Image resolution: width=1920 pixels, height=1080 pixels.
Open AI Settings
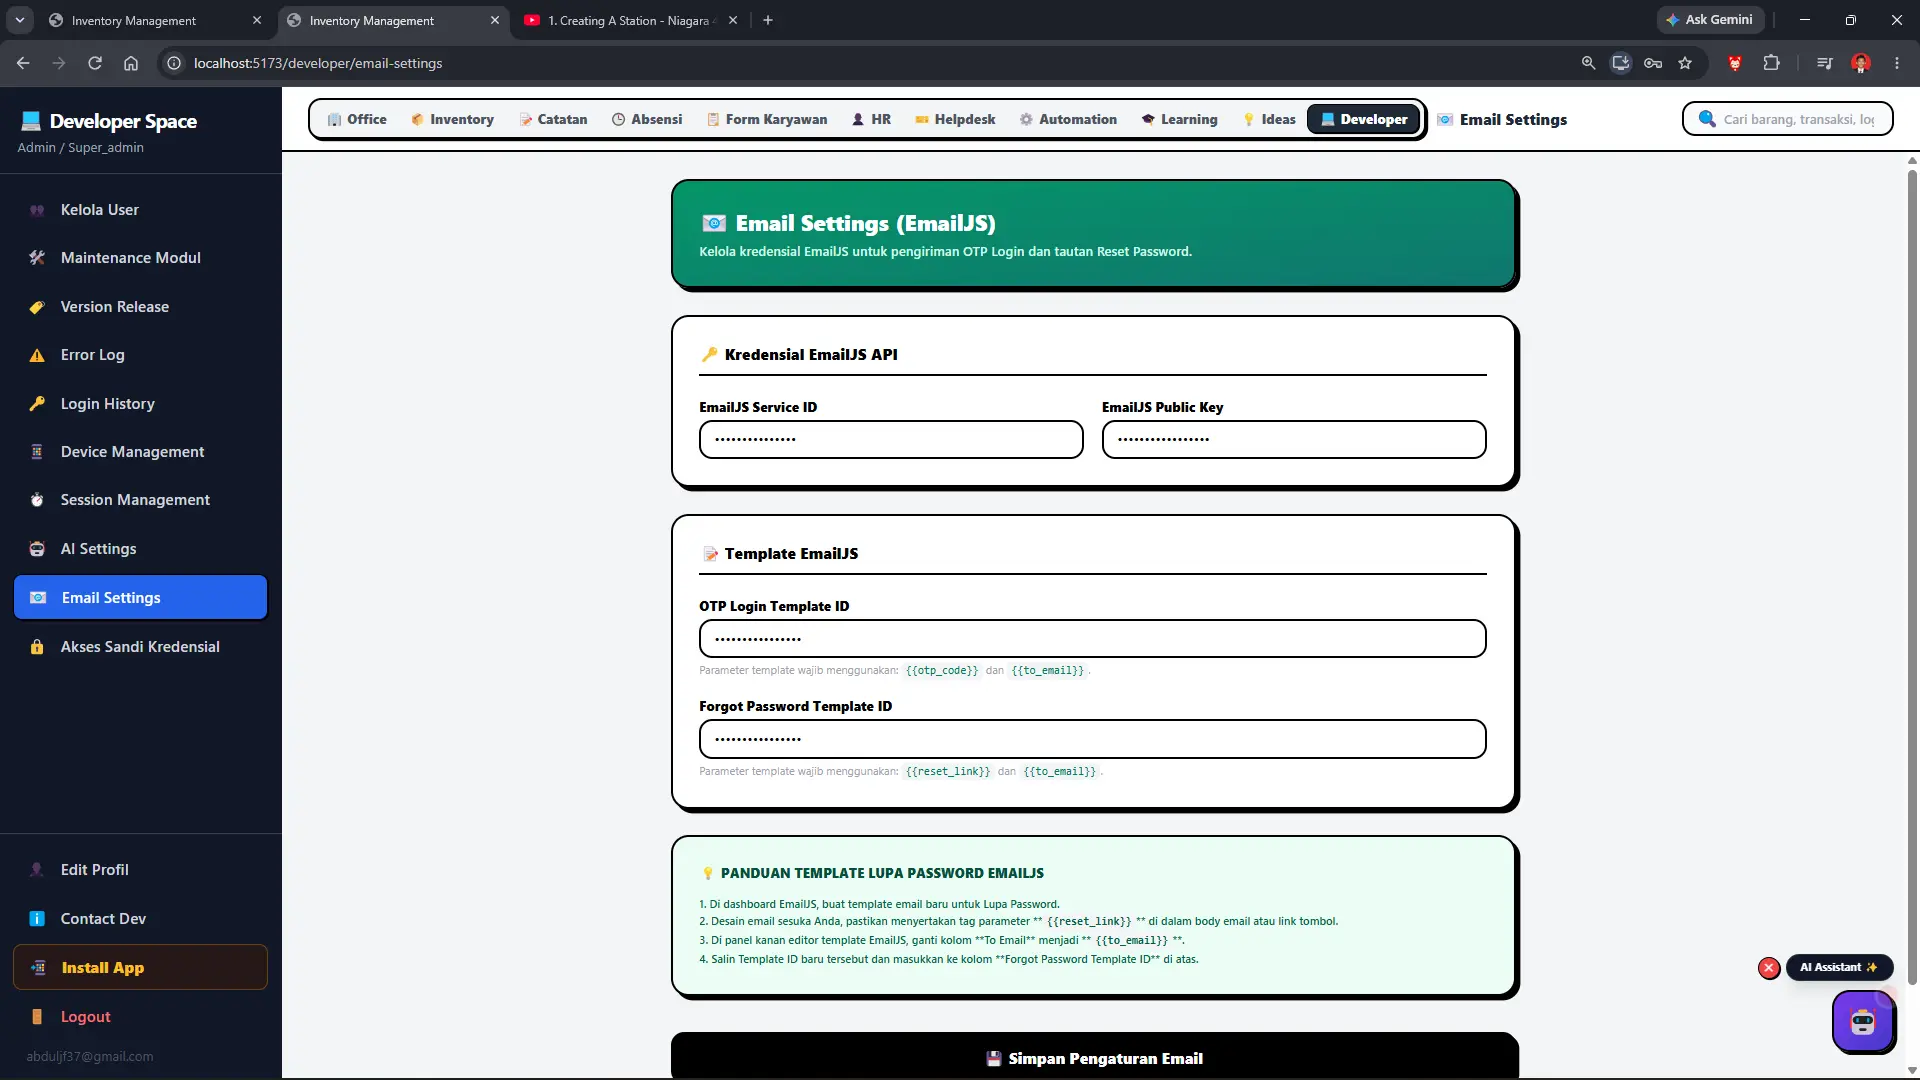pyautogui.click(x=140, y=549)
